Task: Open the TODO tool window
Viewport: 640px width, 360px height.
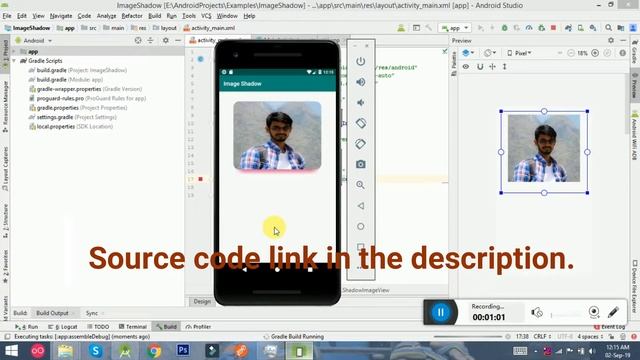Action: (98, 327)
